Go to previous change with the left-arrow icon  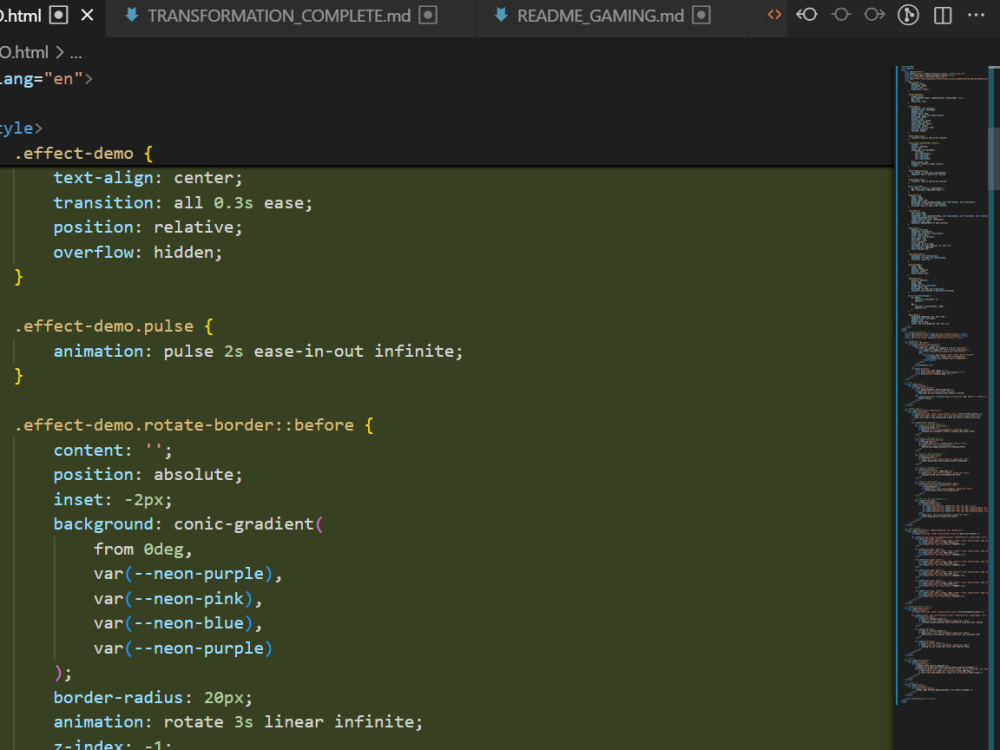coord(807,15)
